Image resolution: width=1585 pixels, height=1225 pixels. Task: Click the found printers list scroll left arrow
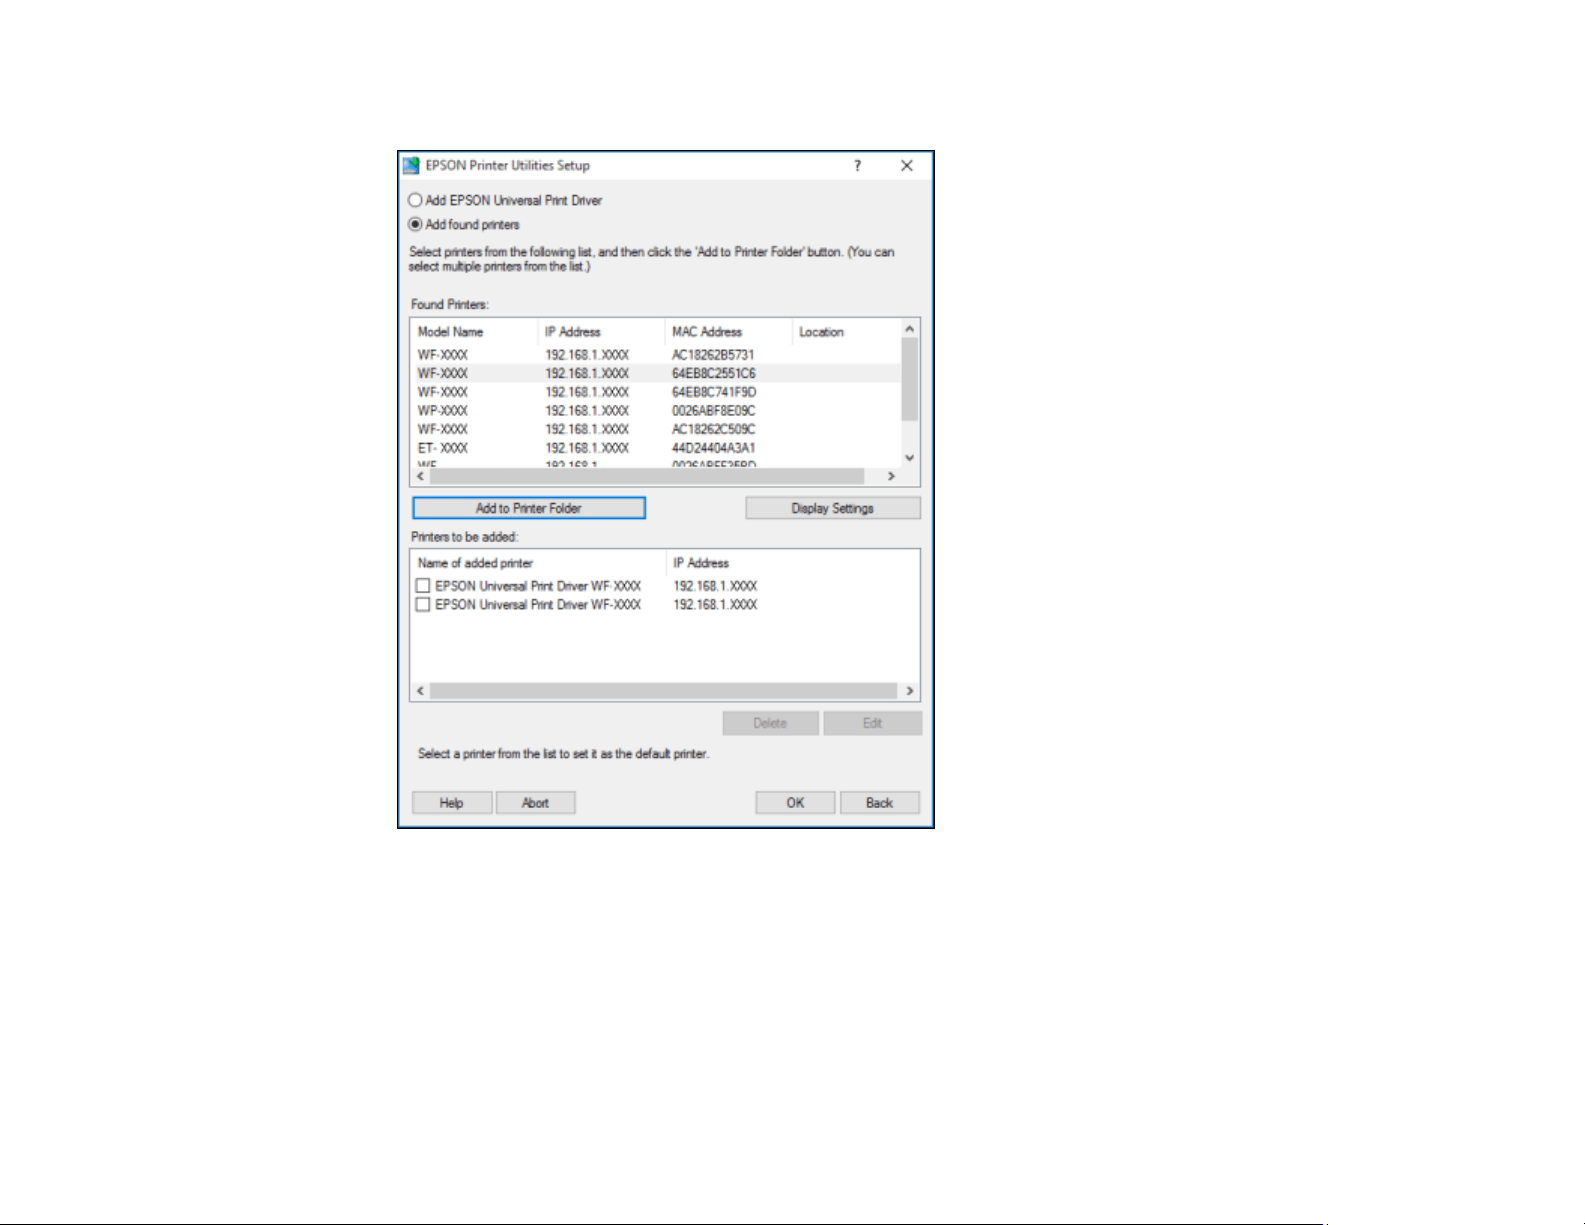click(x=420, y=476)
